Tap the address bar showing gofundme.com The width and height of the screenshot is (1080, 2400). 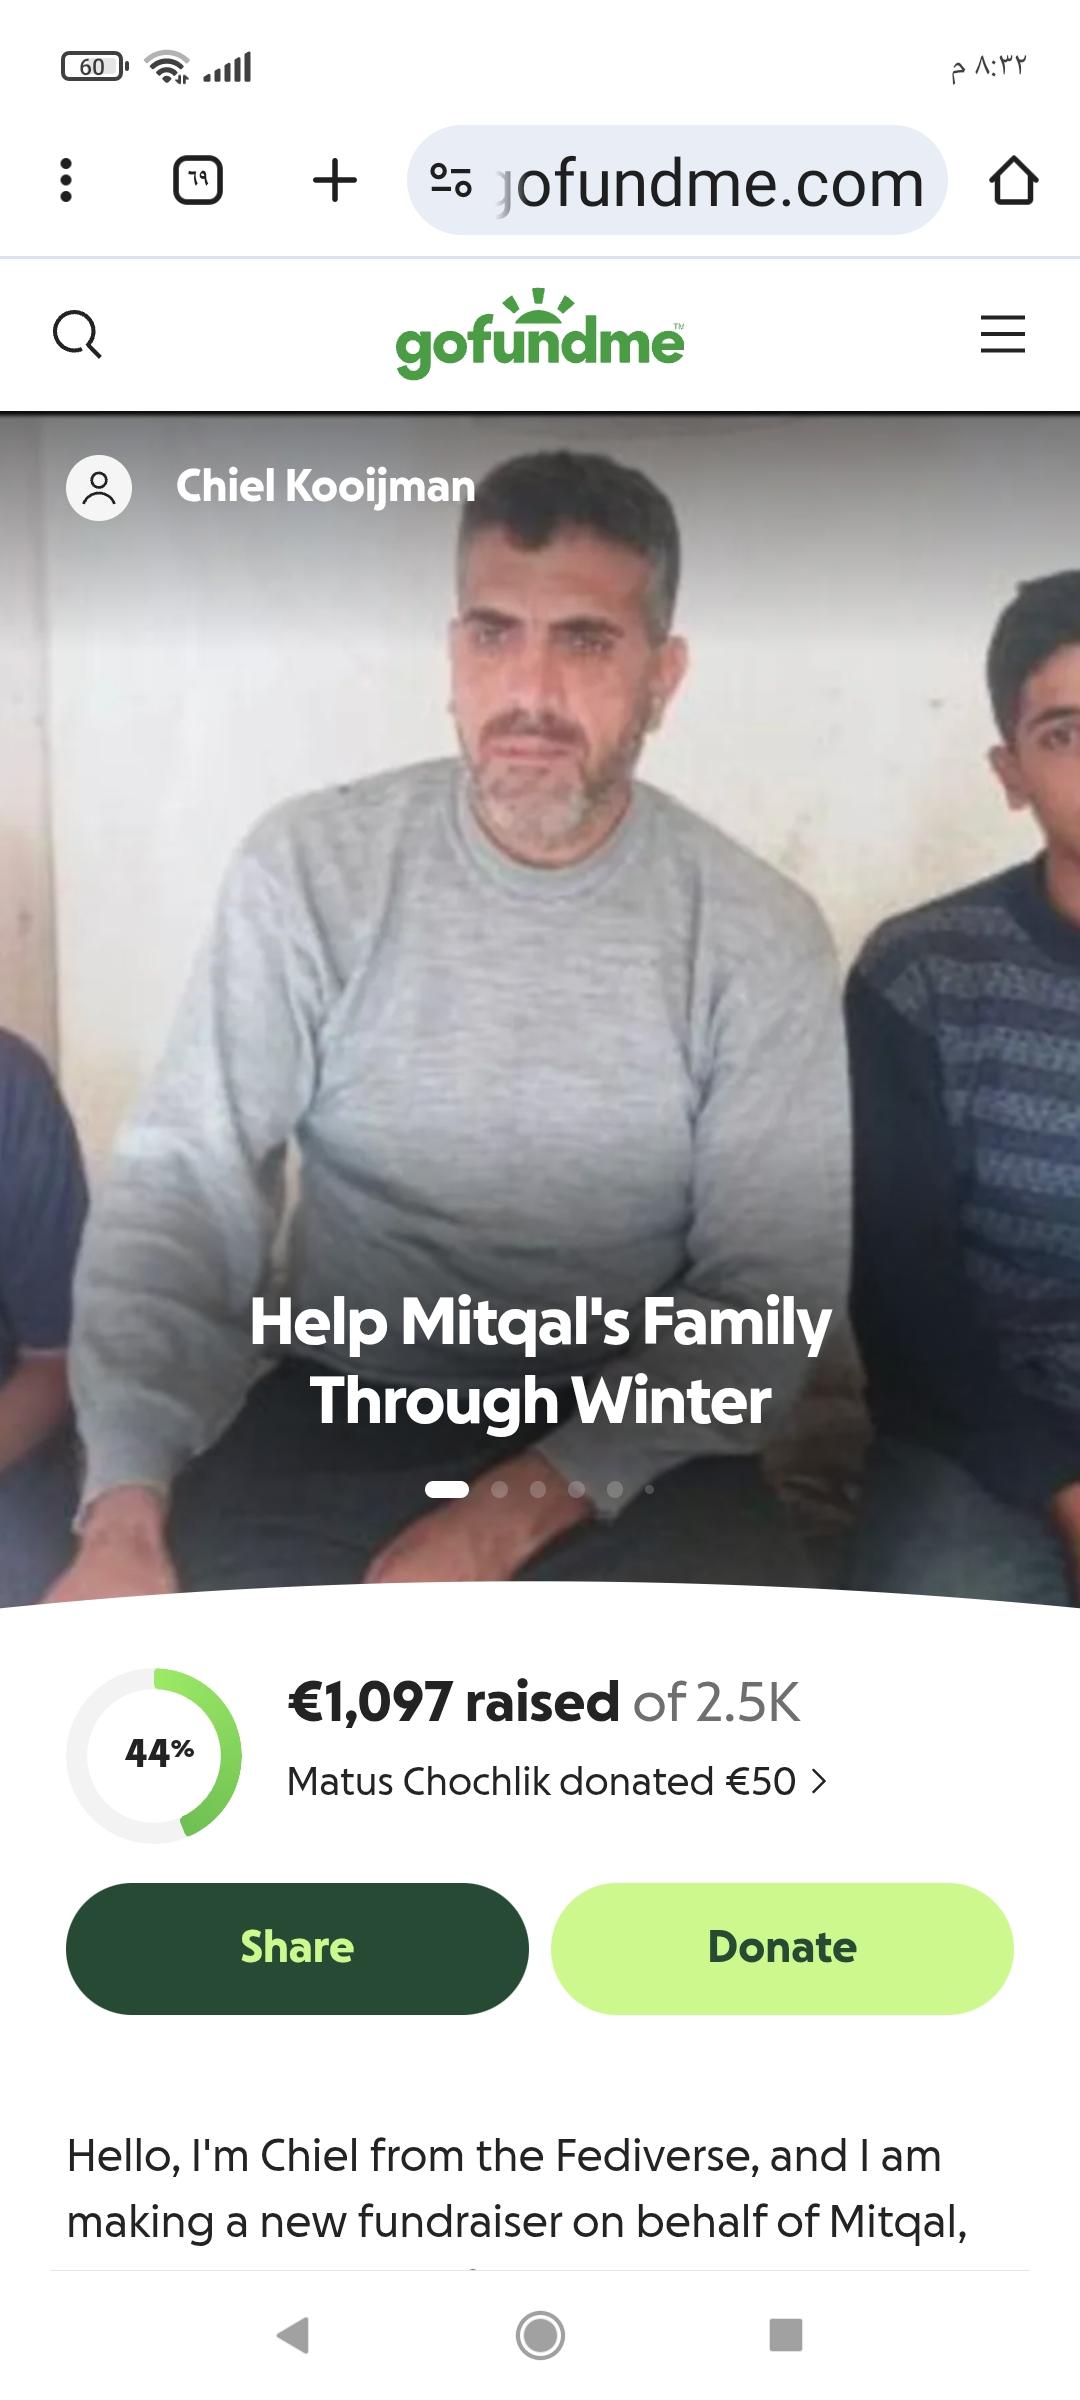677,181
